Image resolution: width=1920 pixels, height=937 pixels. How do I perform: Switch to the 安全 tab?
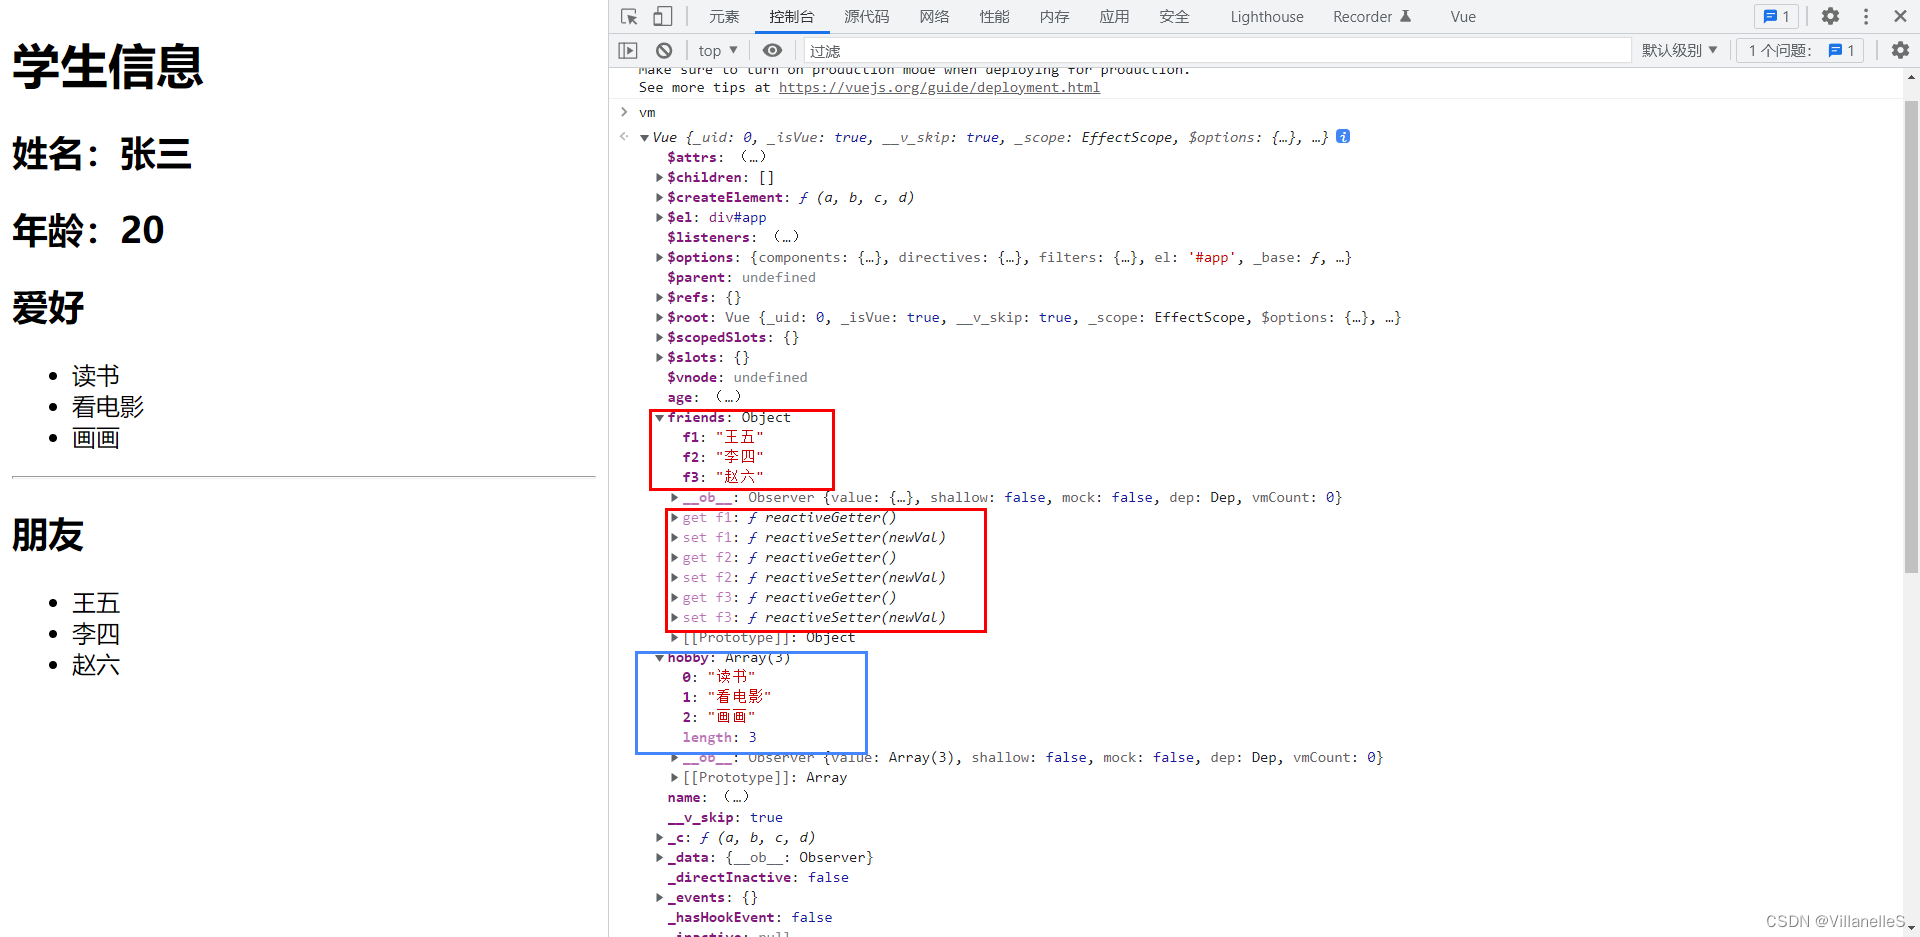click(1174, 17)
